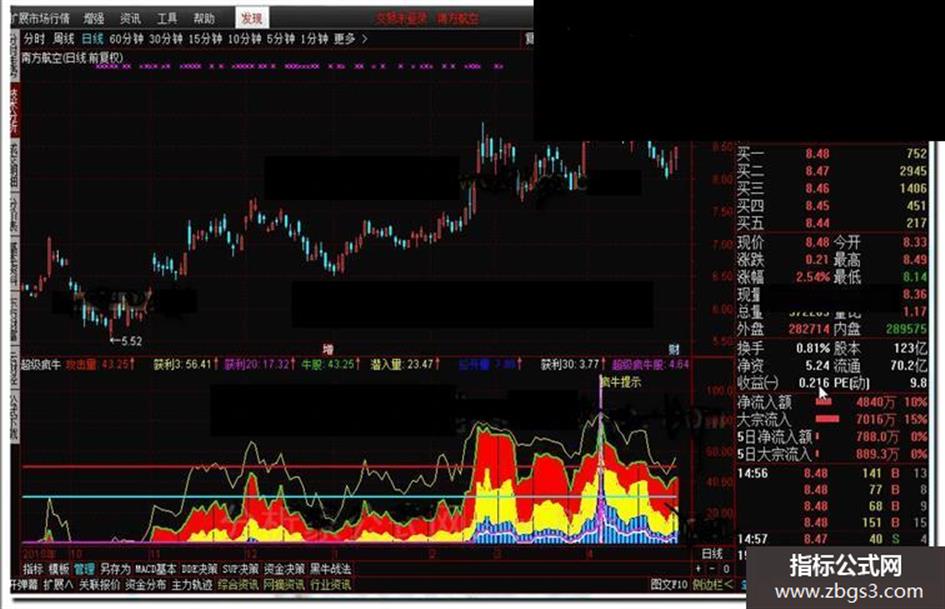The width and height of the screenshot is (945, 609).
Task: Click 另存为 to save the template
Action: point(115,569)
